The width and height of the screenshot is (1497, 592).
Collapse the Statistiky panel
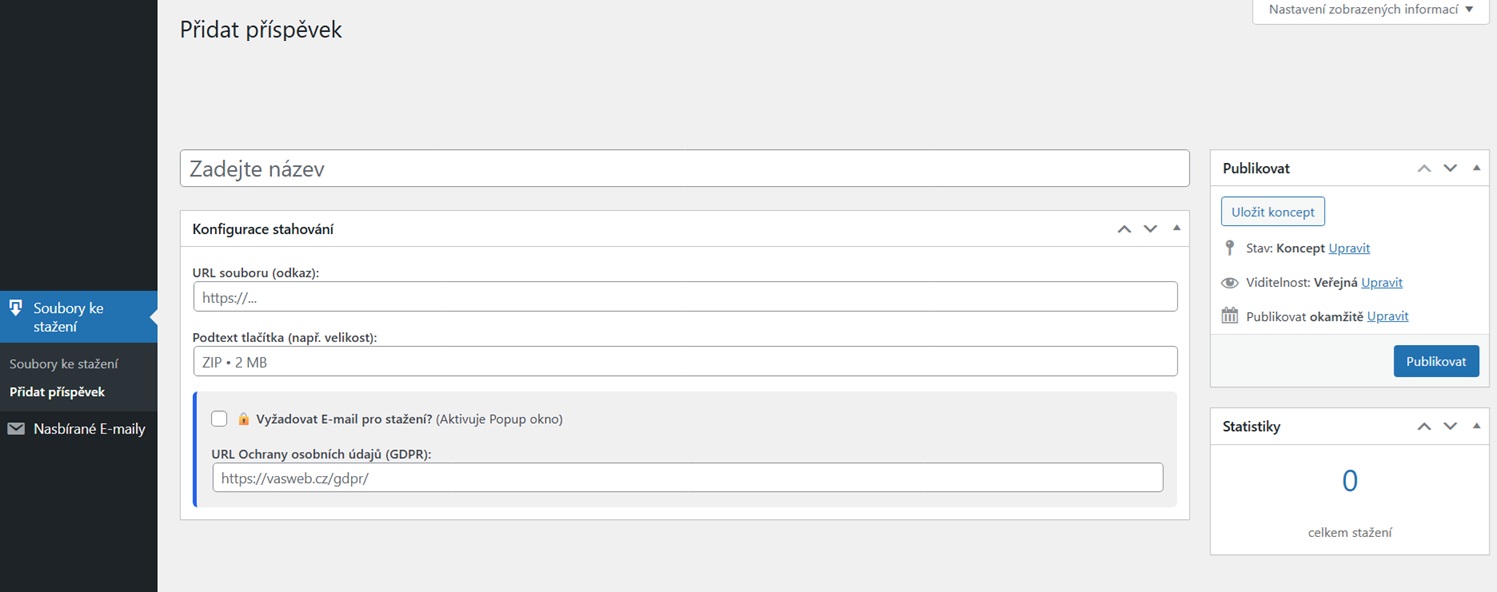click(x=1476, y=426)
